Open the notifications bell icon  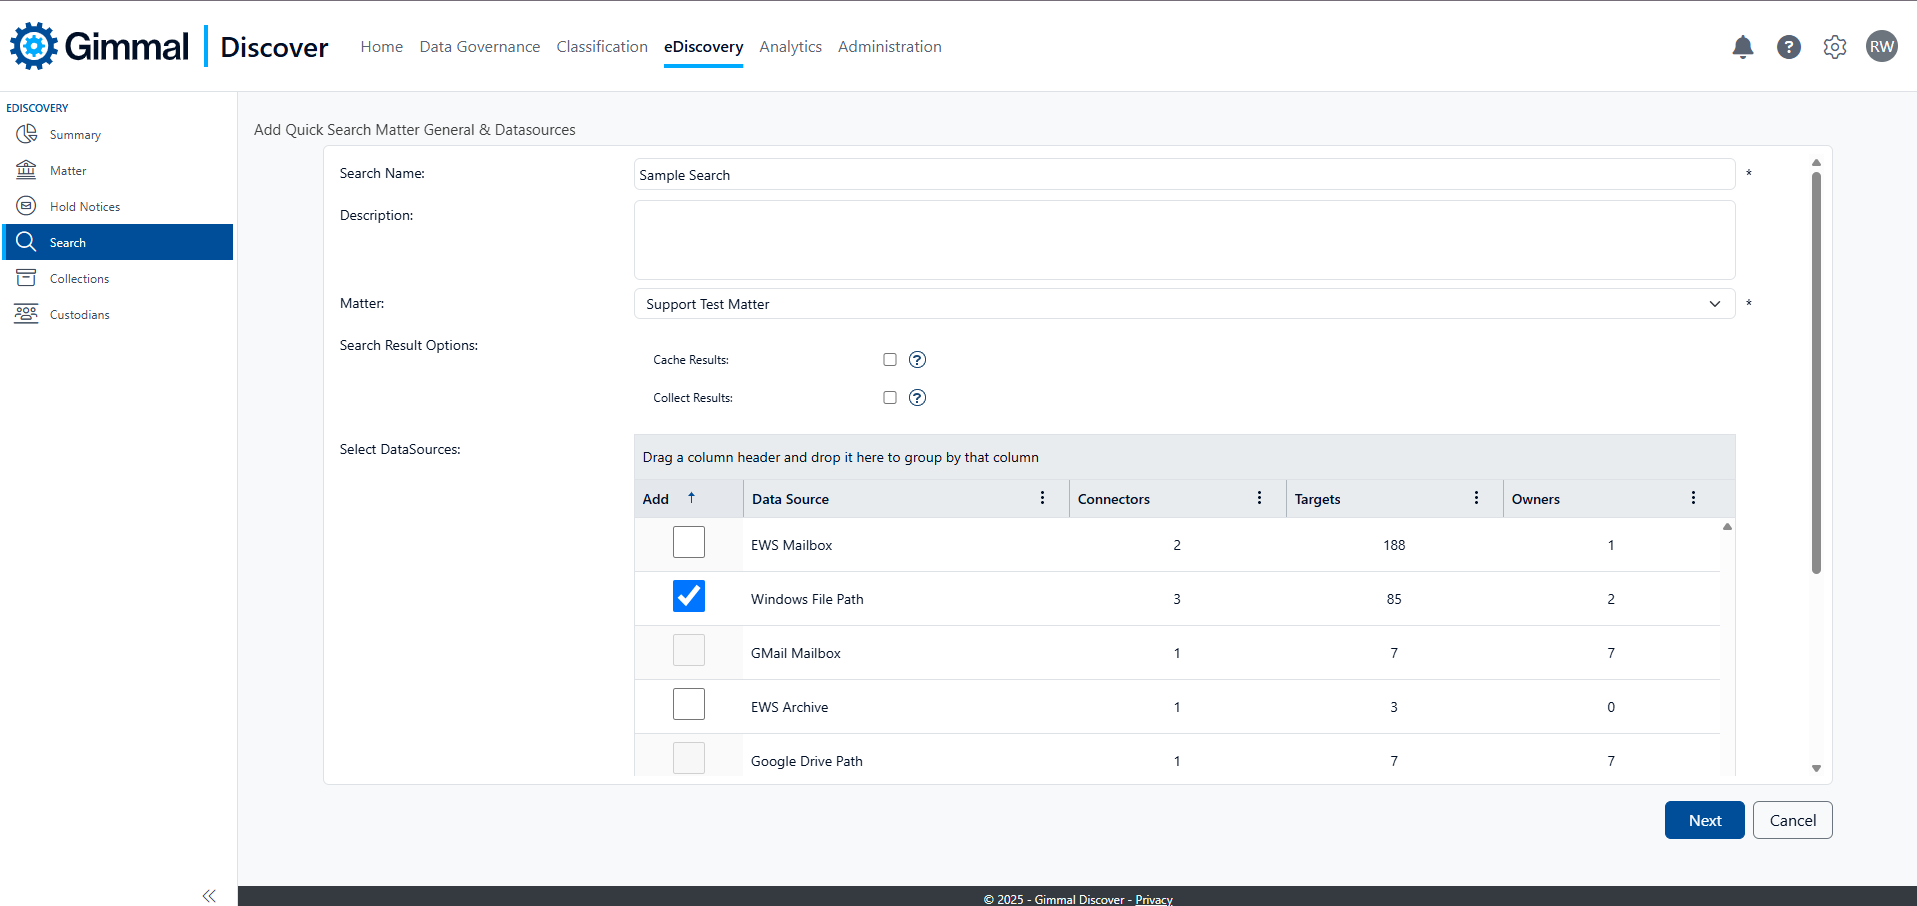[1742, 47]
